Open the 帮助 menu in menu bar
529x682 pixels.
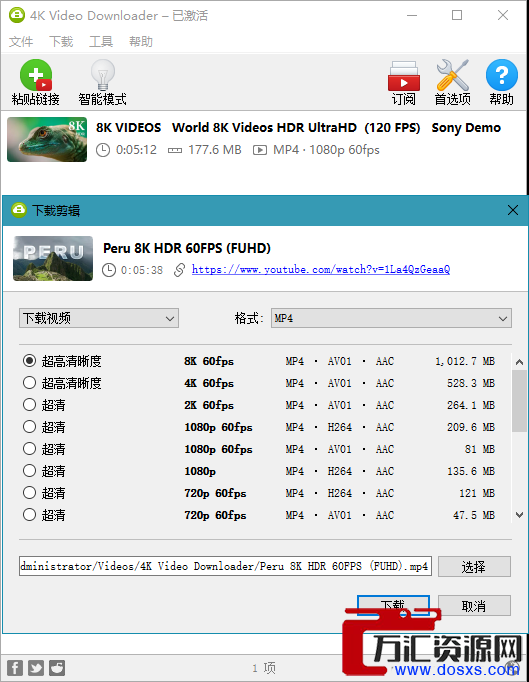(x=141, y=42)
